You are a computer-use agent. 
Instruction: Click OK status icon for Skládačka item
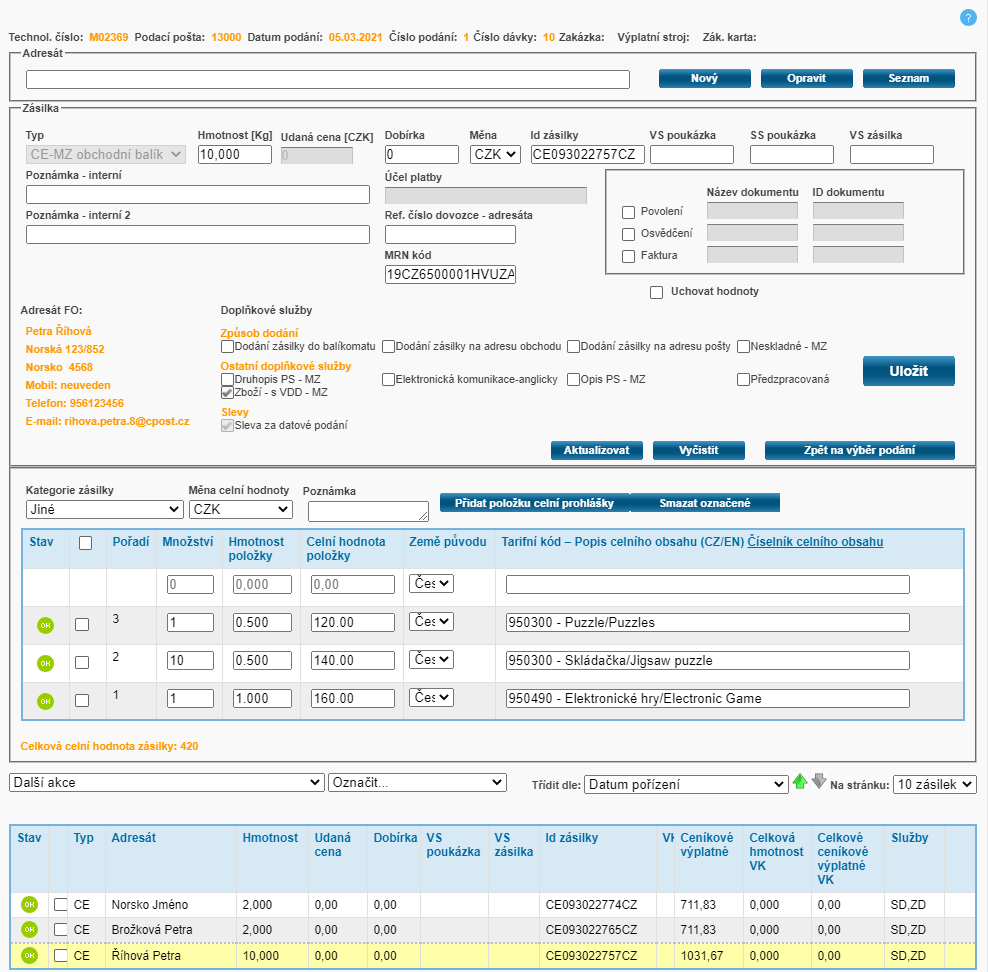[45, 663]
